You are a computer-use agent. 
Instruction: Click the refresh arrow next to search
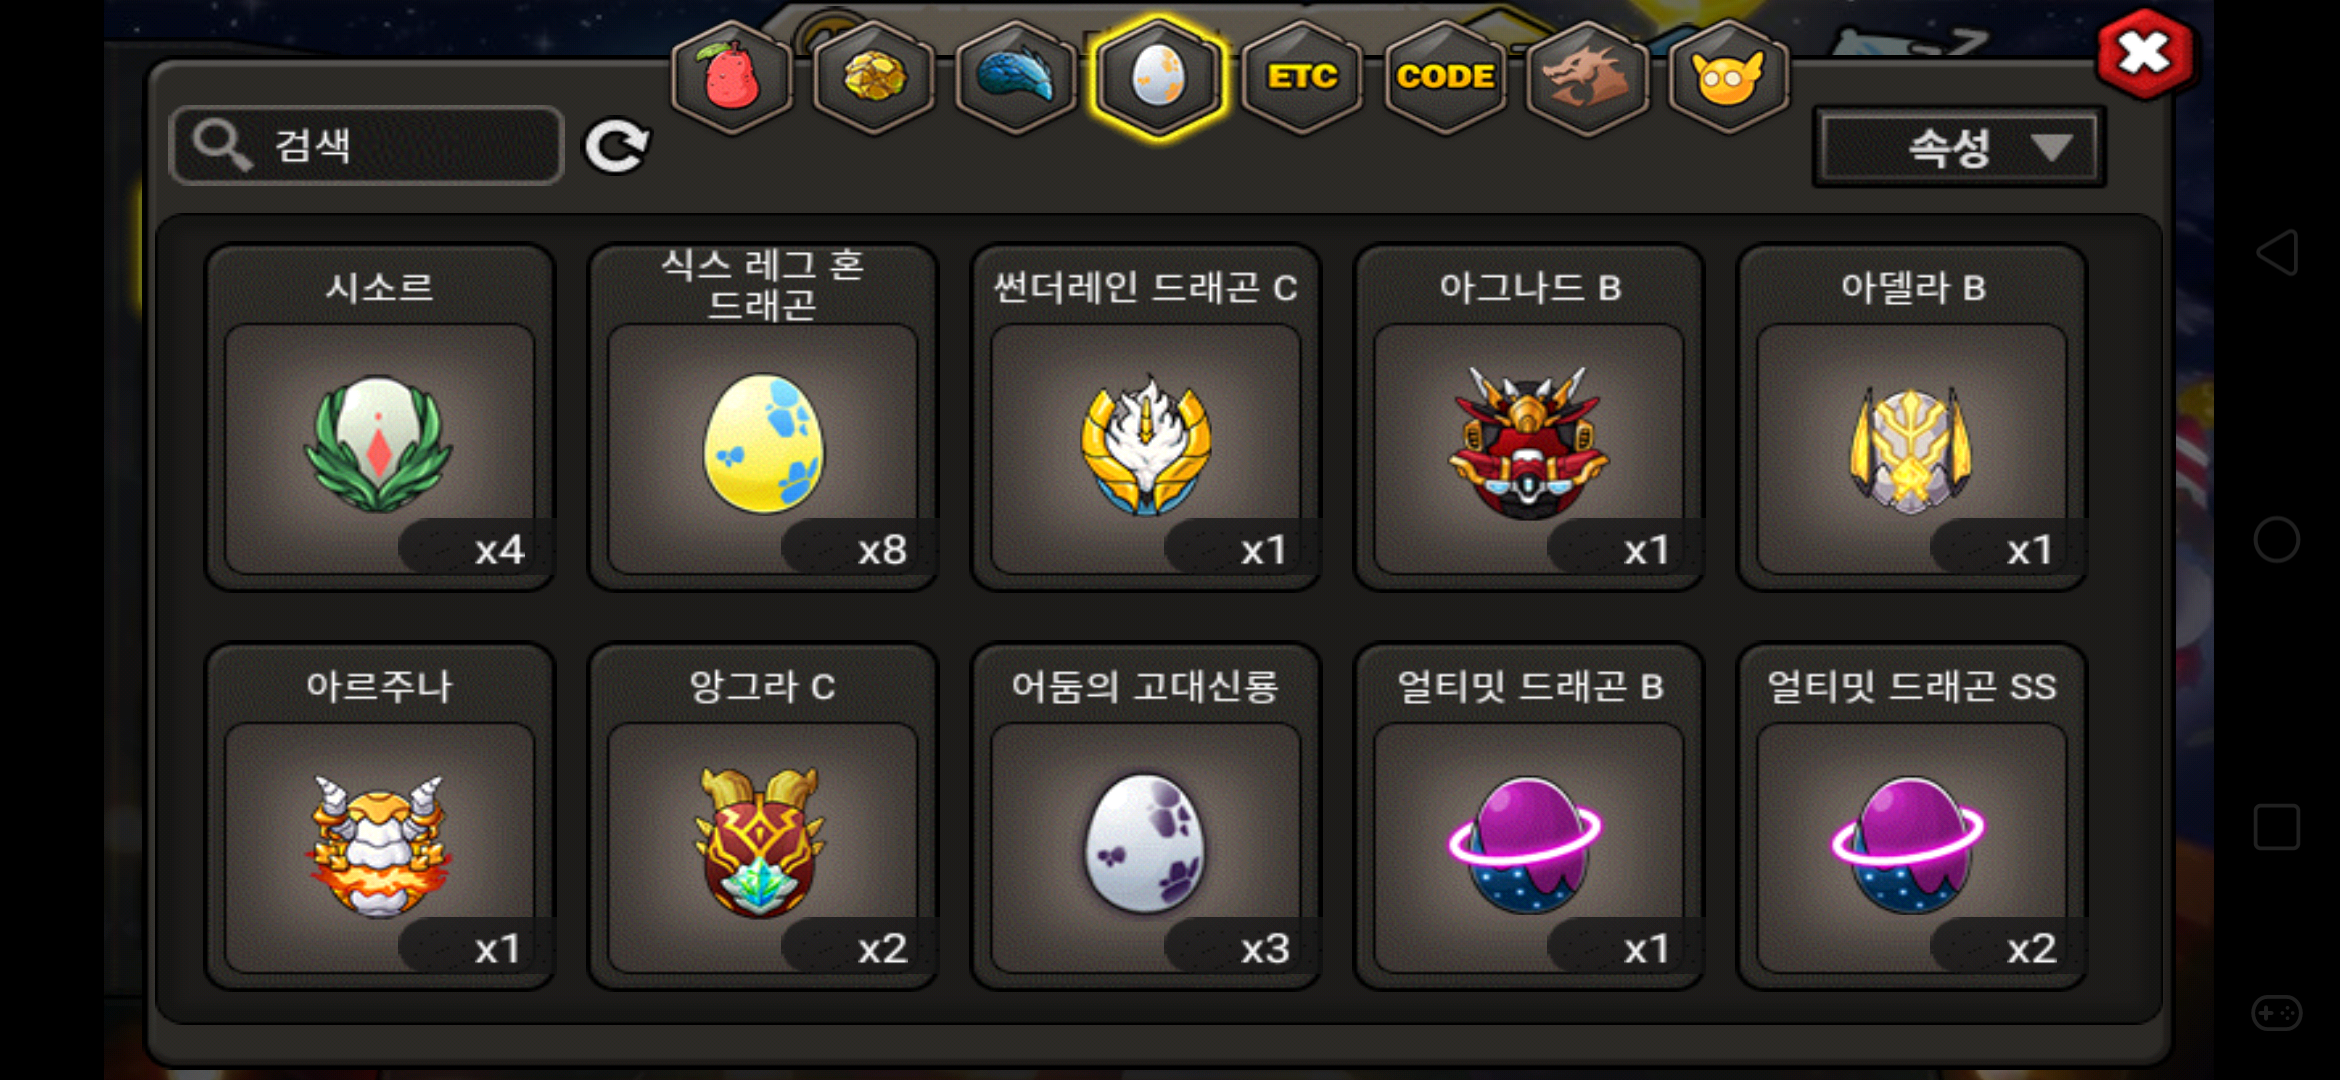click(x=617, y=146)
